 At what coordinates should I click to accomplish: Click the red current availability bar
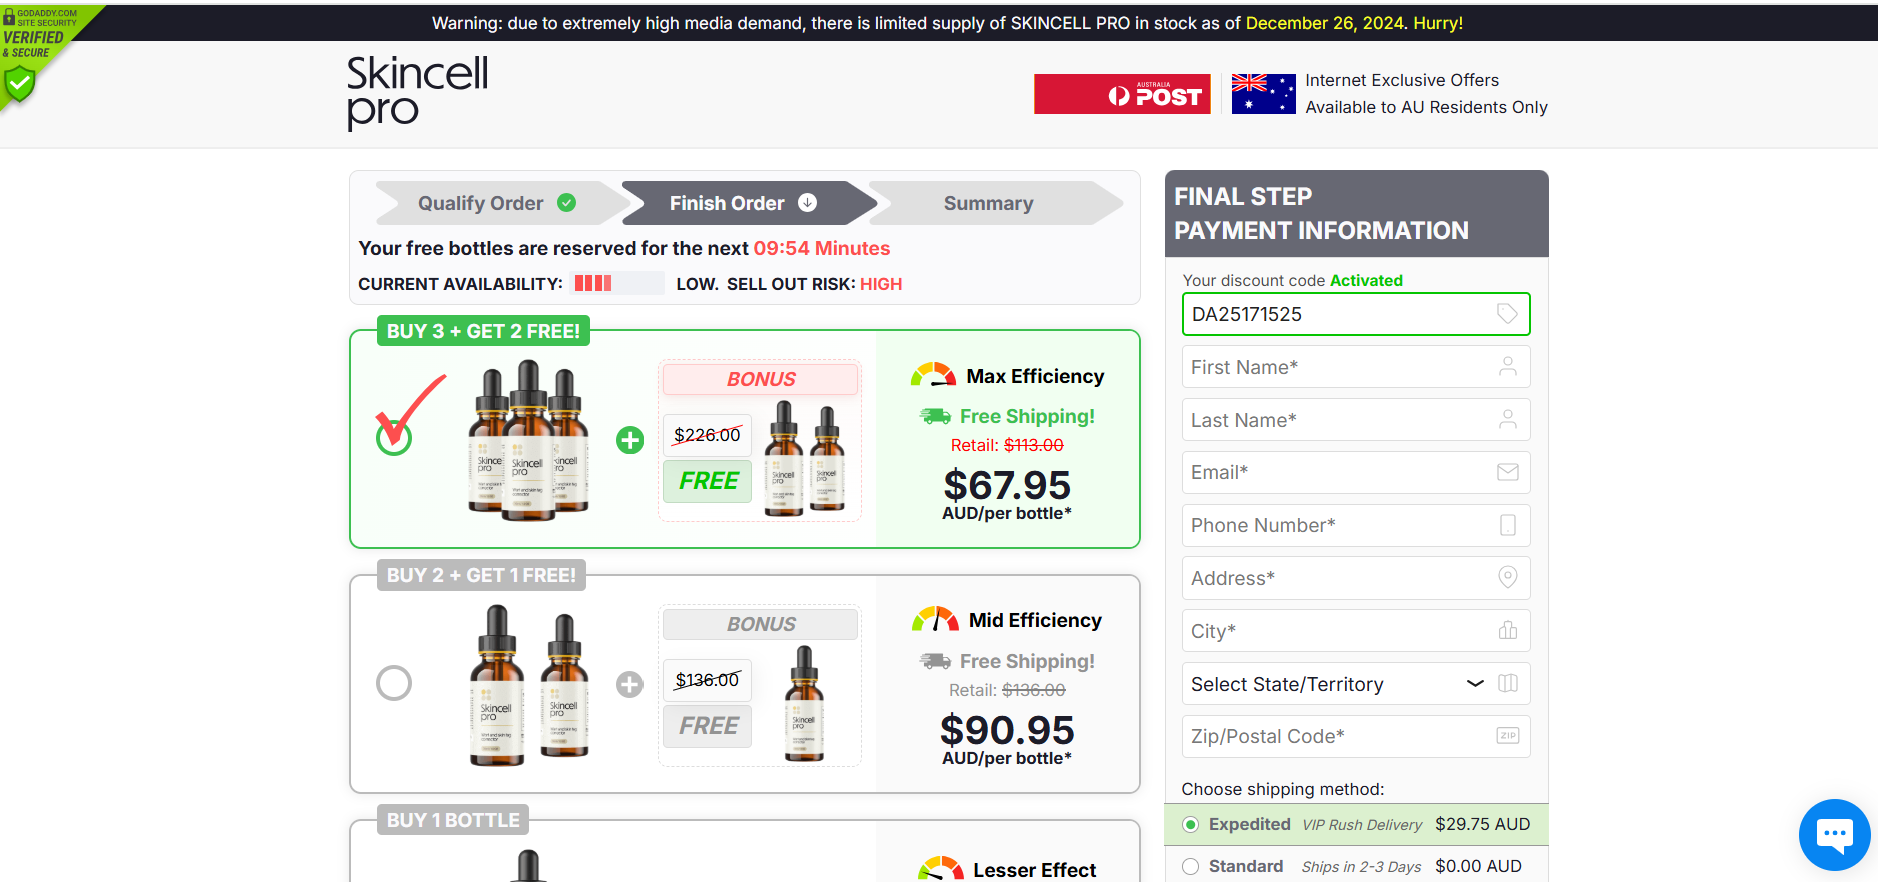click(594, 284)
